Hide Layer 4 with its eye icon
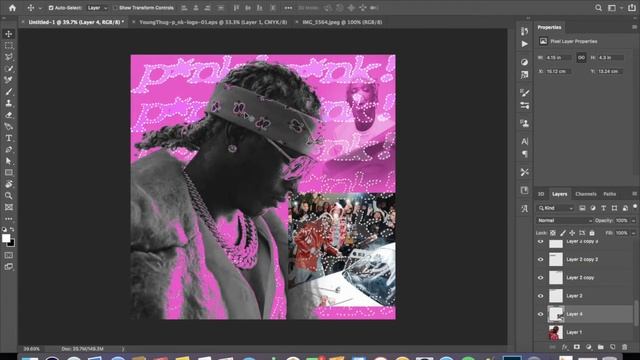The image size is (640, 360). coord(540,314)
